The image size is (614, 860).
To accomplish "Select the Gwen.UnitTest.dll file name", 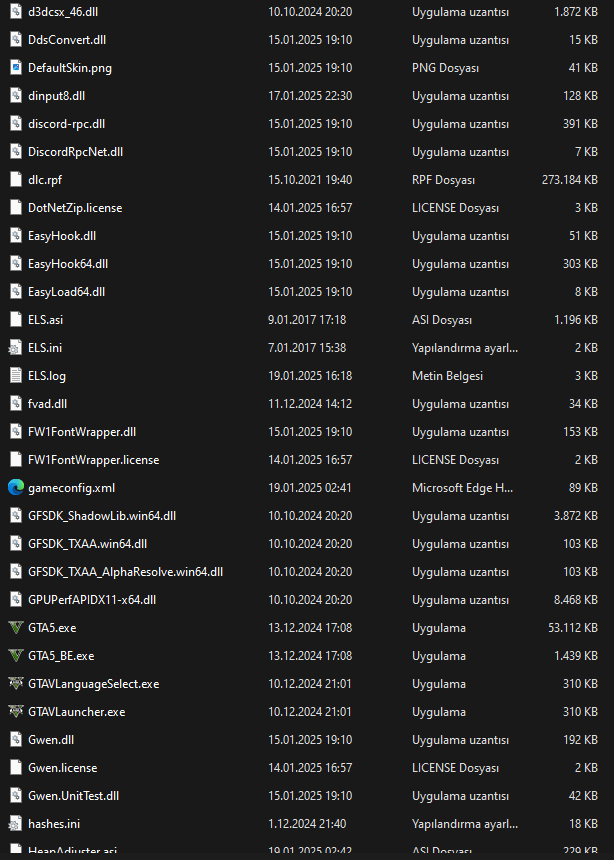I will (74, 796).
